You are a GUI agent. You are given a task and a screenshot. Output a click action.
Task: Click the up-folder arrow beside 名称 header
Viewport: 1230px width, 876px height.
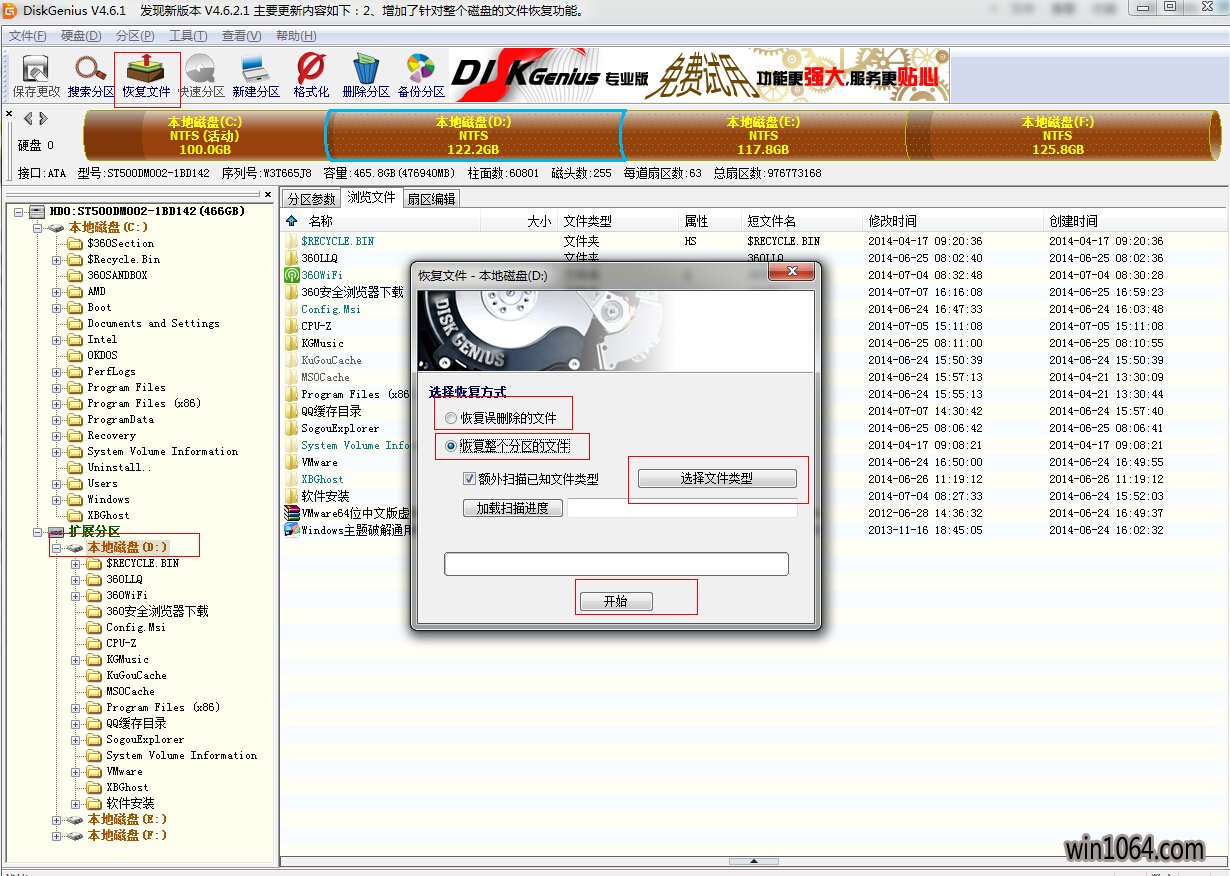[292, 221]
